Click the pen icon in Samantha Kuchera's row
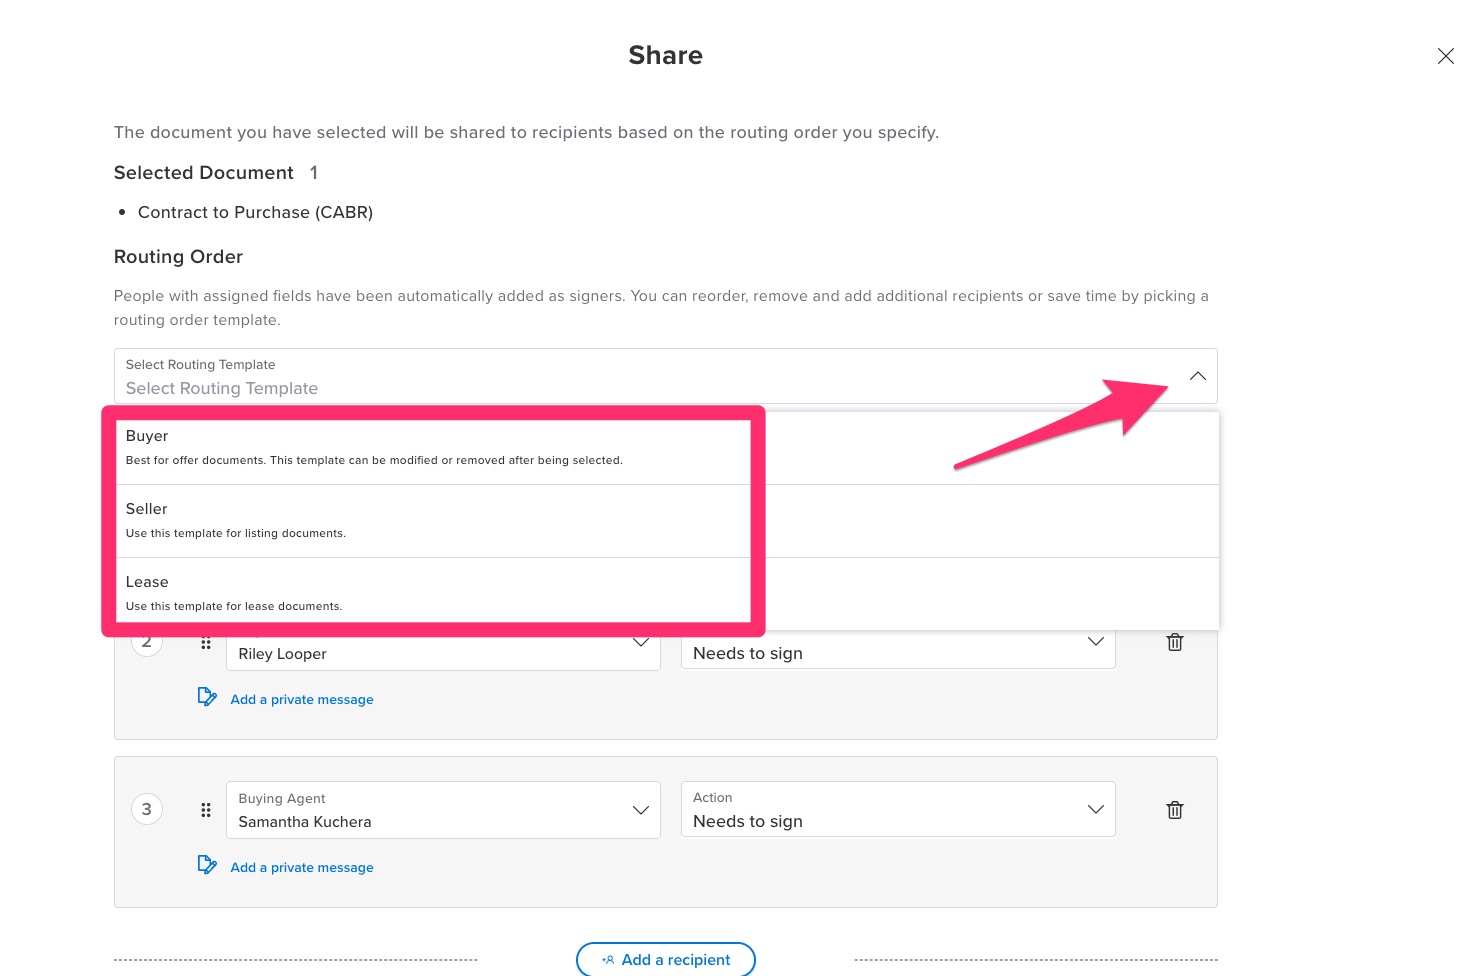1472x976 pixels. pyautogui.click(x=207, y=864)
